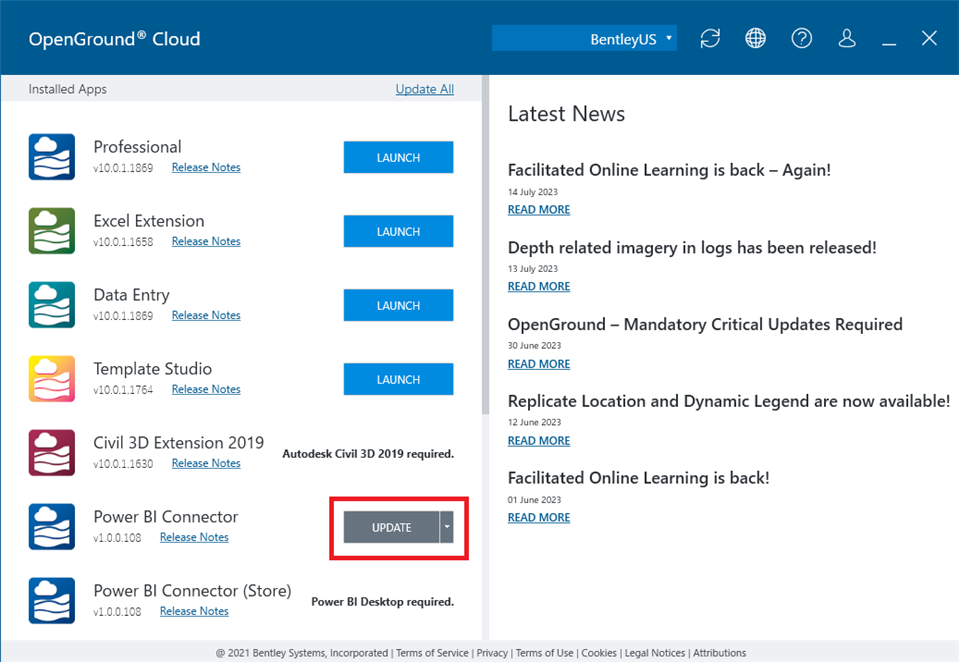Click the 'OpenGround Cloud' title text

click(114, 39)
